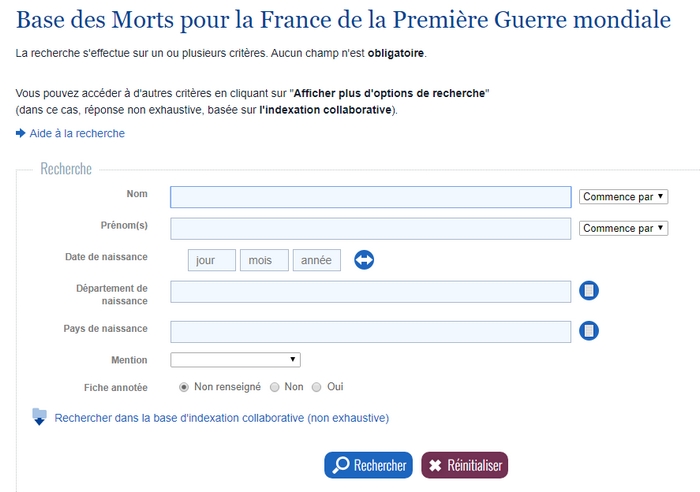Viewport: 700px width, 492px height.
Task: Click the date range double-arrow icon
Action: click(x=364, y=260)
